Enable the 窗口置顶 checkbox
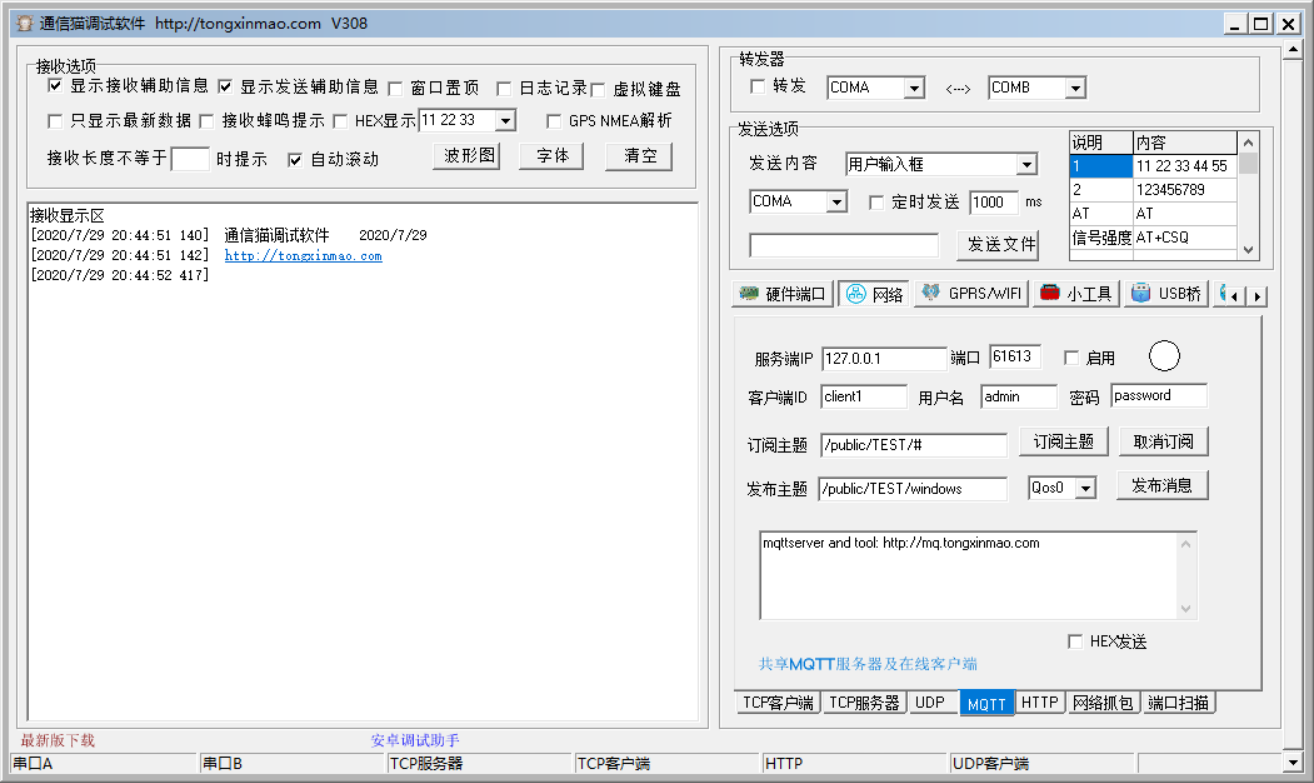Image resolution: width=1314 pixels, height=783 pixels. pyautogui.click(x=396, y=88)
